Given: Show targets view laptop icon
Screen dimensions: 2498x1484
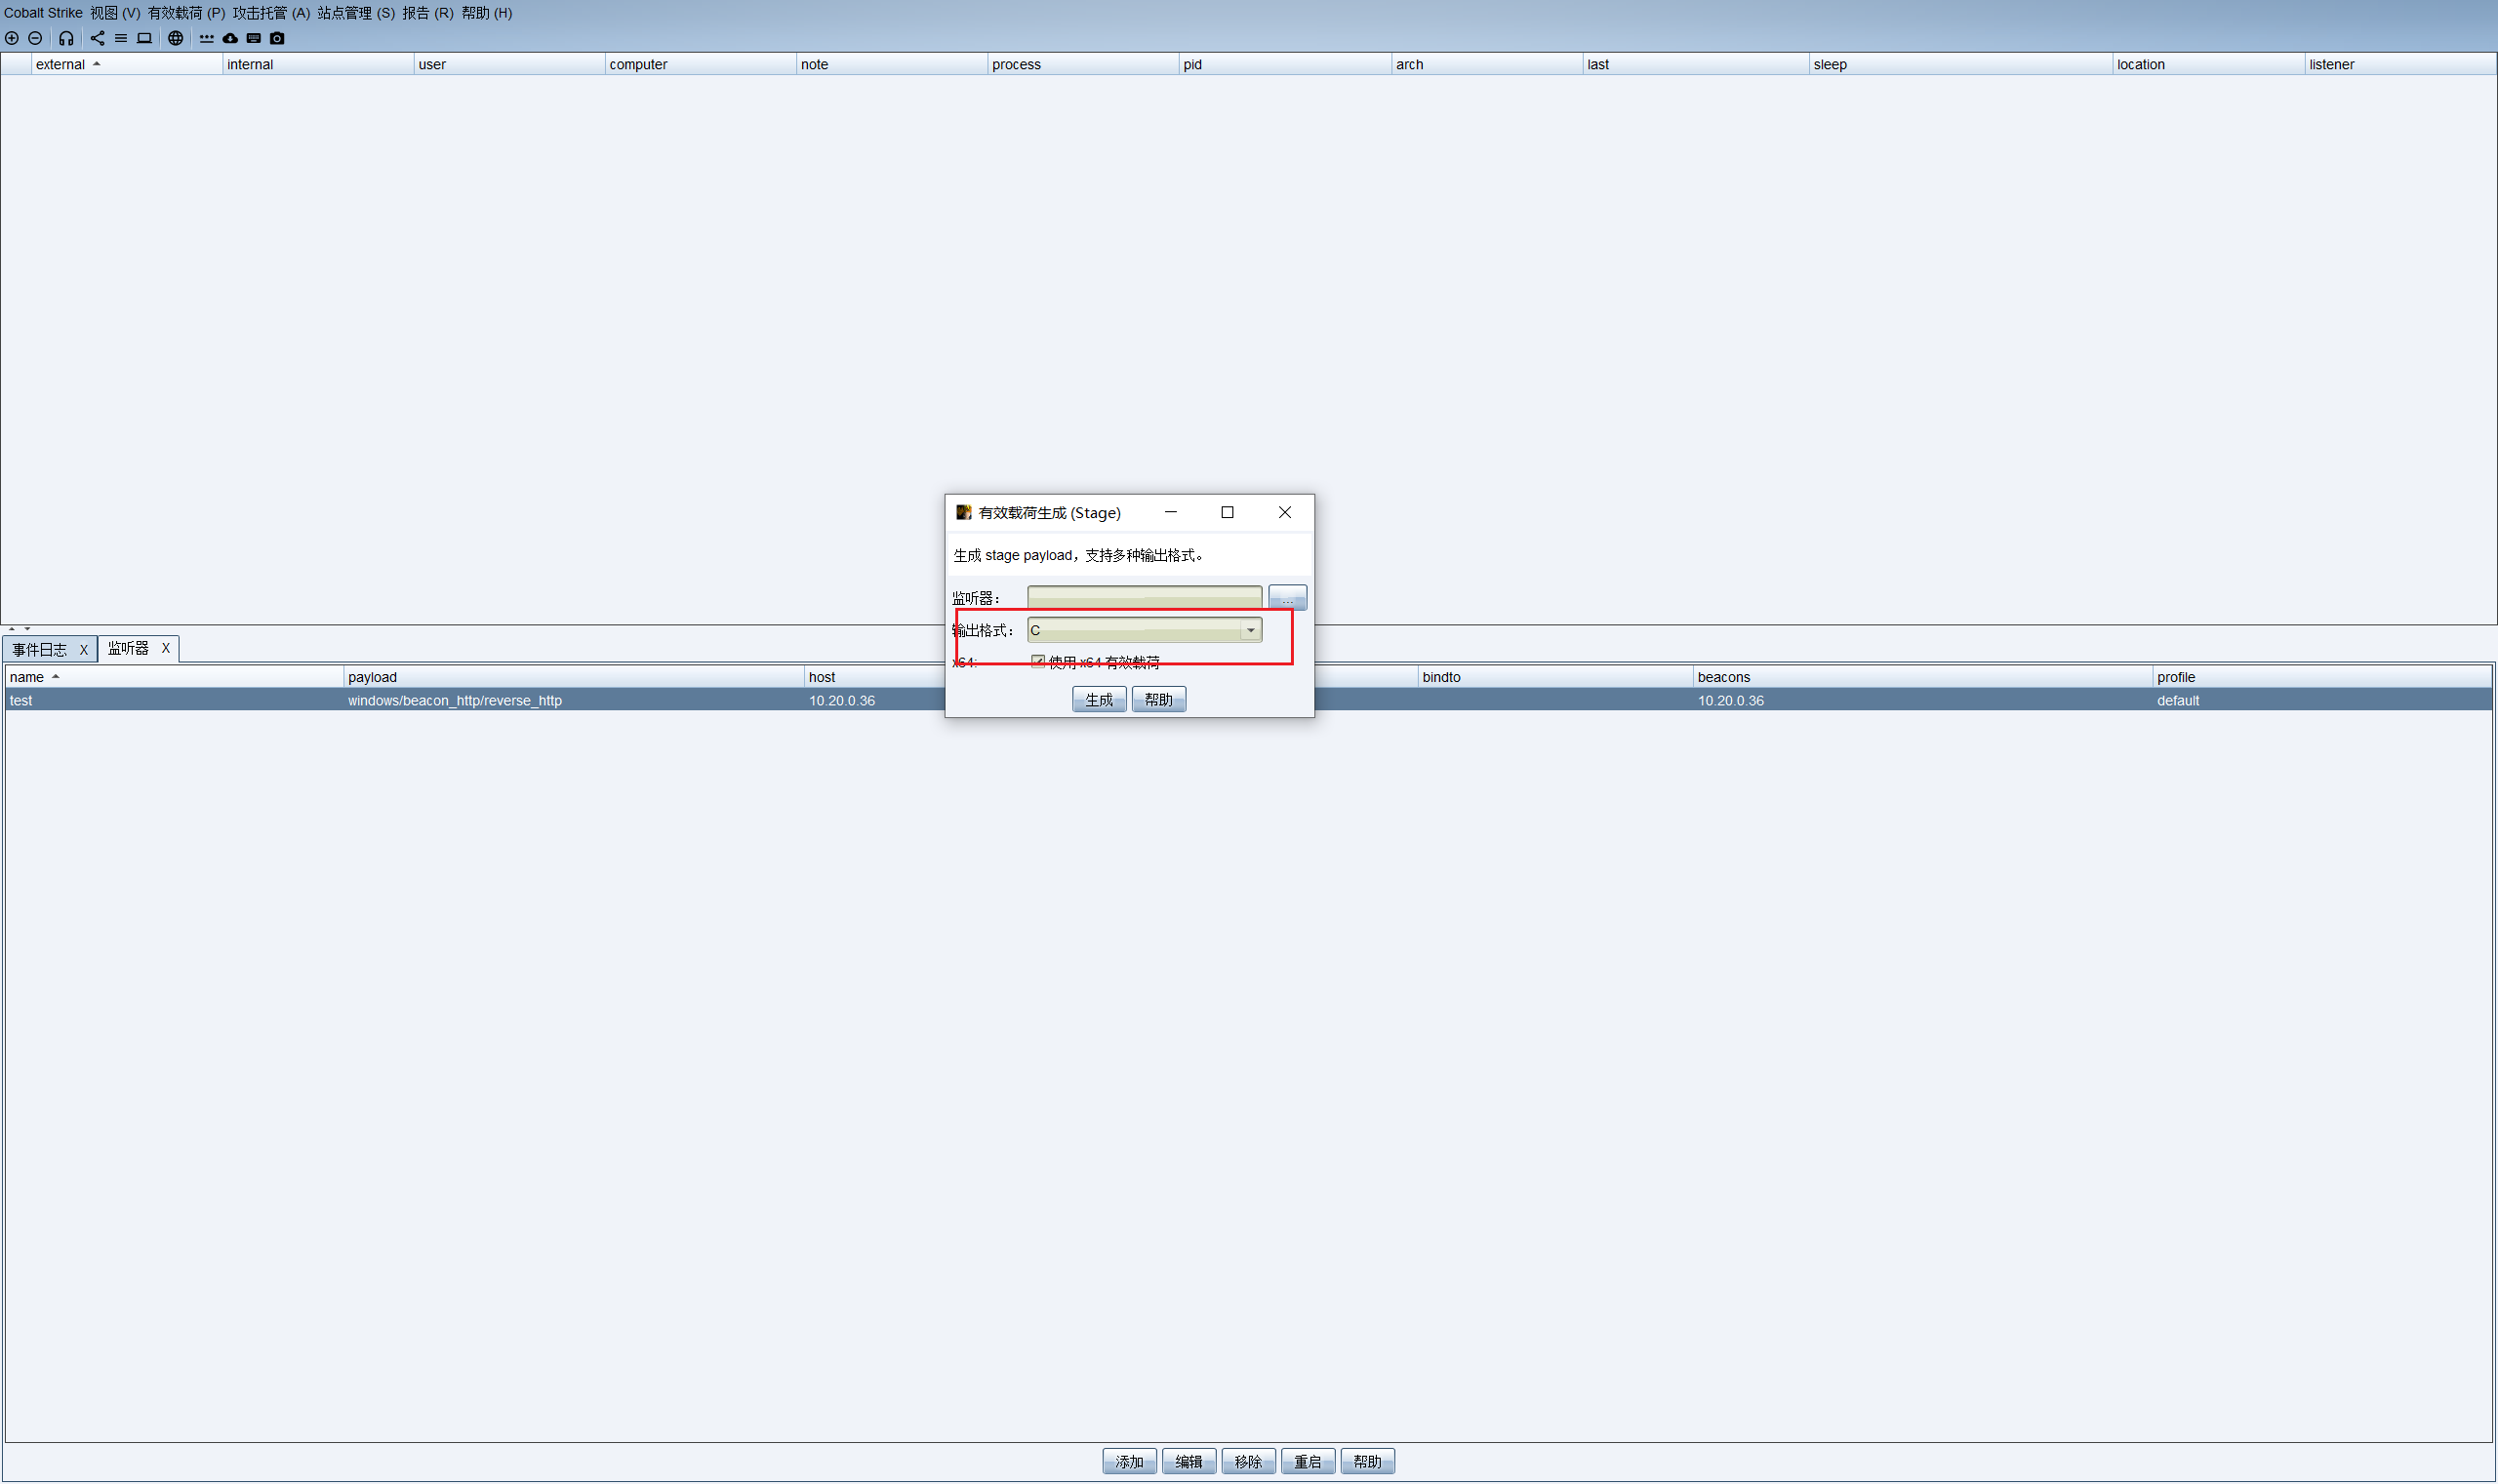Looking at the screenshot, I should [x=144, y=38].
